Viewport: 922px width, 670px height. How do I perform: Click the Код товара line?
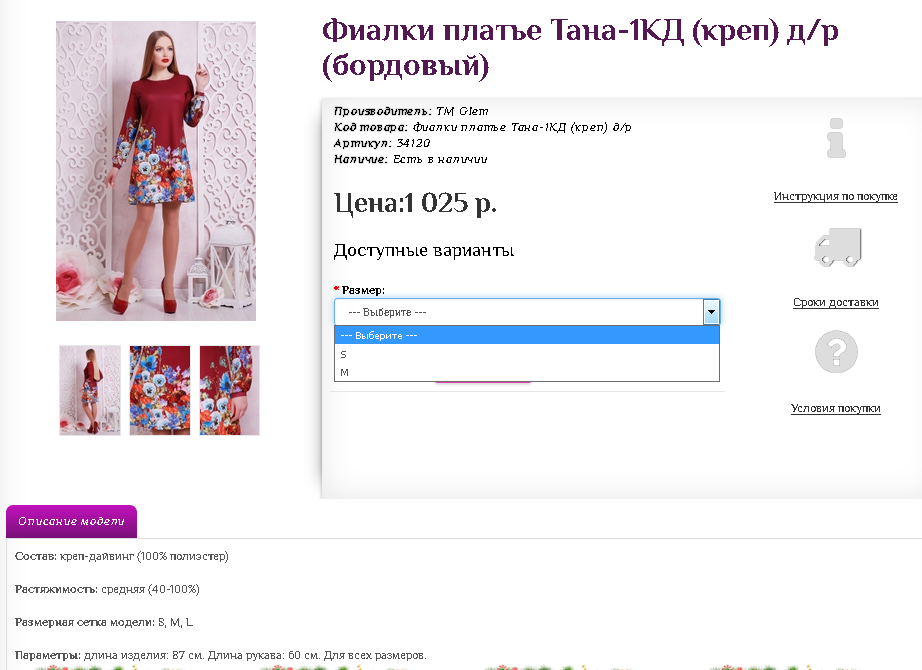482,127
